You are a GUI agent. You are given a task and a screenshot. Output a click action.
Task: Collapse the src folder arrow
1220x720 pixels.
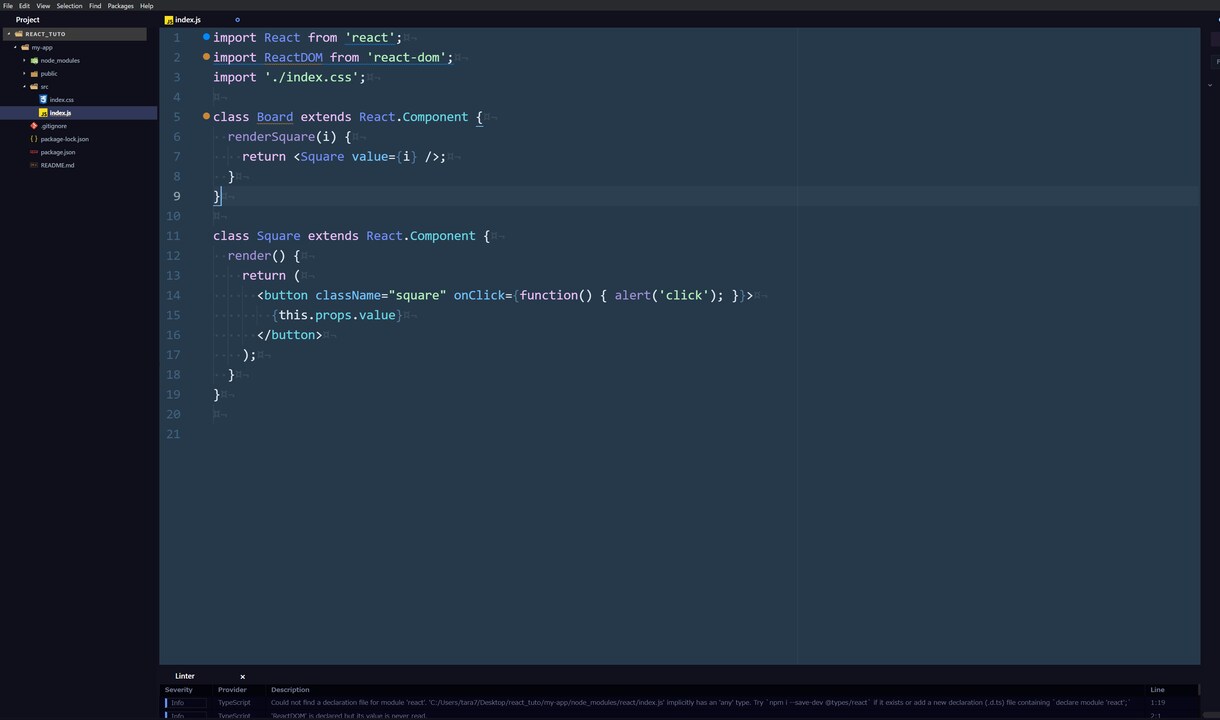click(24, 86)
